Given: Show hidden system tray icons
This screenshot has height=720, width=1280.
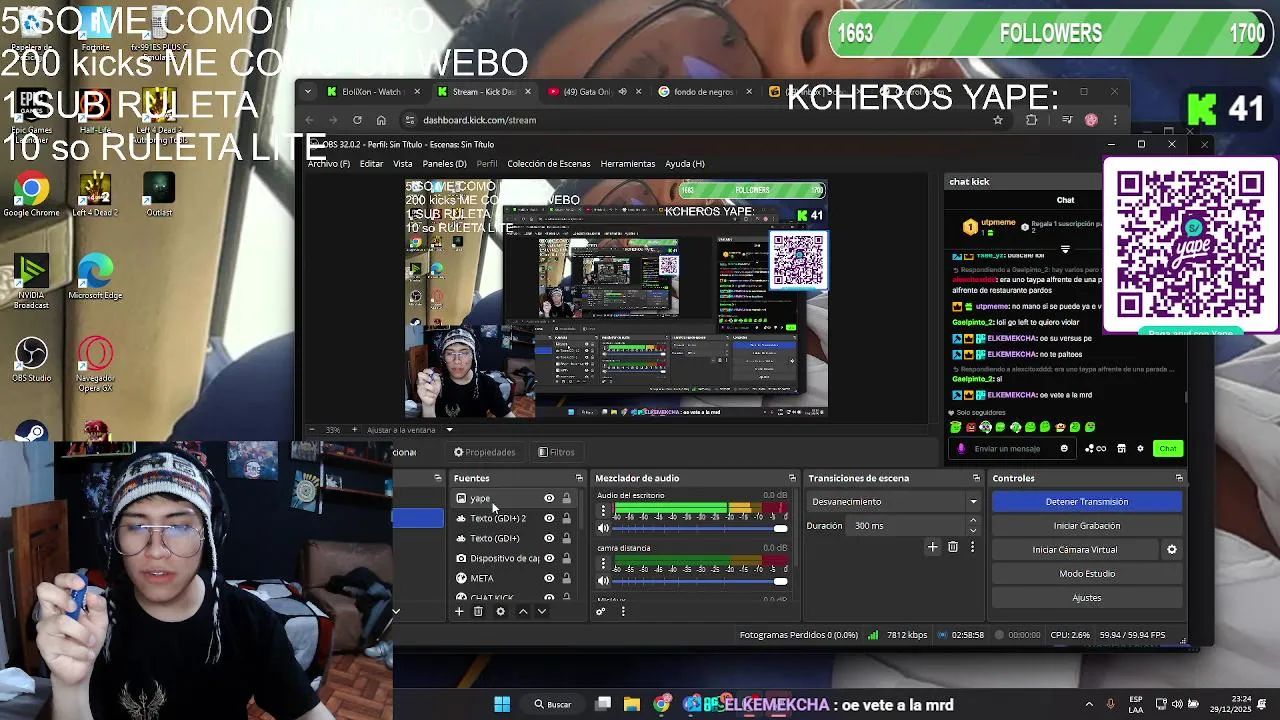Looking at the screenshot, I should 1089,704.
